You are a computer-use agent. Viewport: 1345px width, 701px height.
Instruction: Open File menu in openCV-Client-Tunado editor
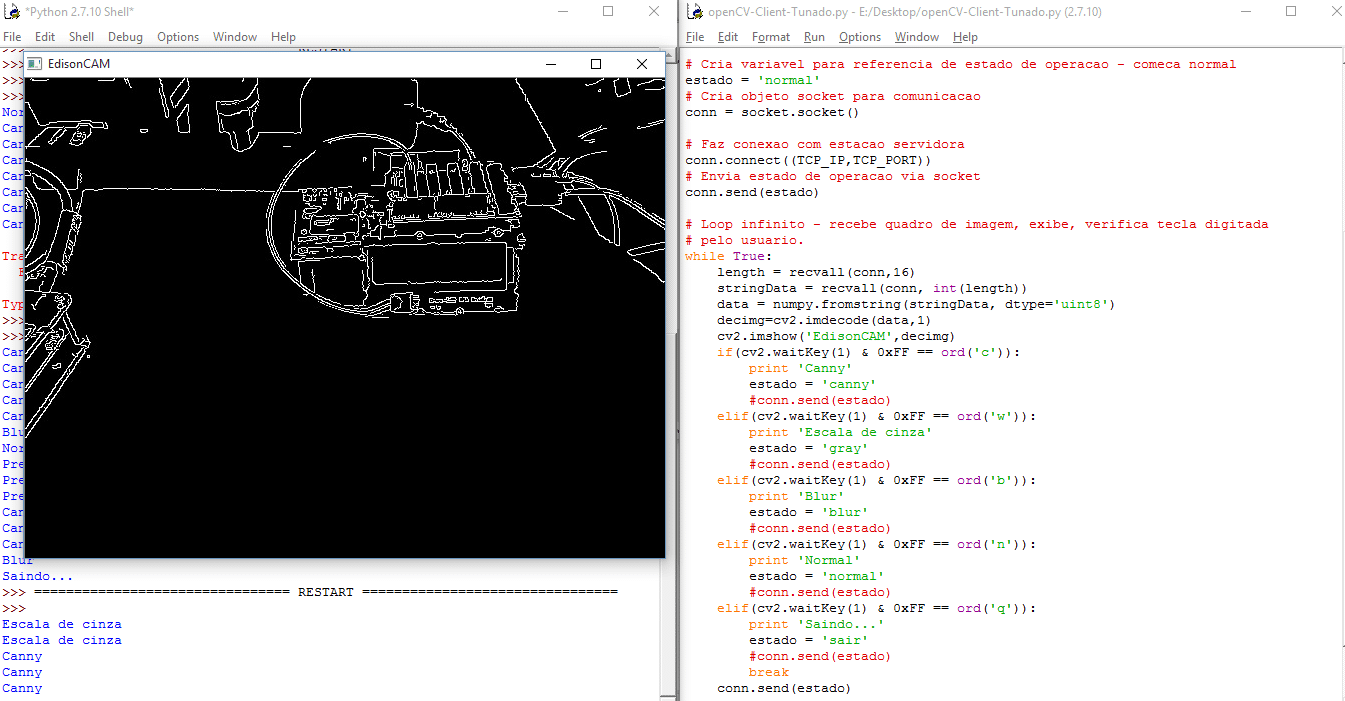click(x=695, y=37)
